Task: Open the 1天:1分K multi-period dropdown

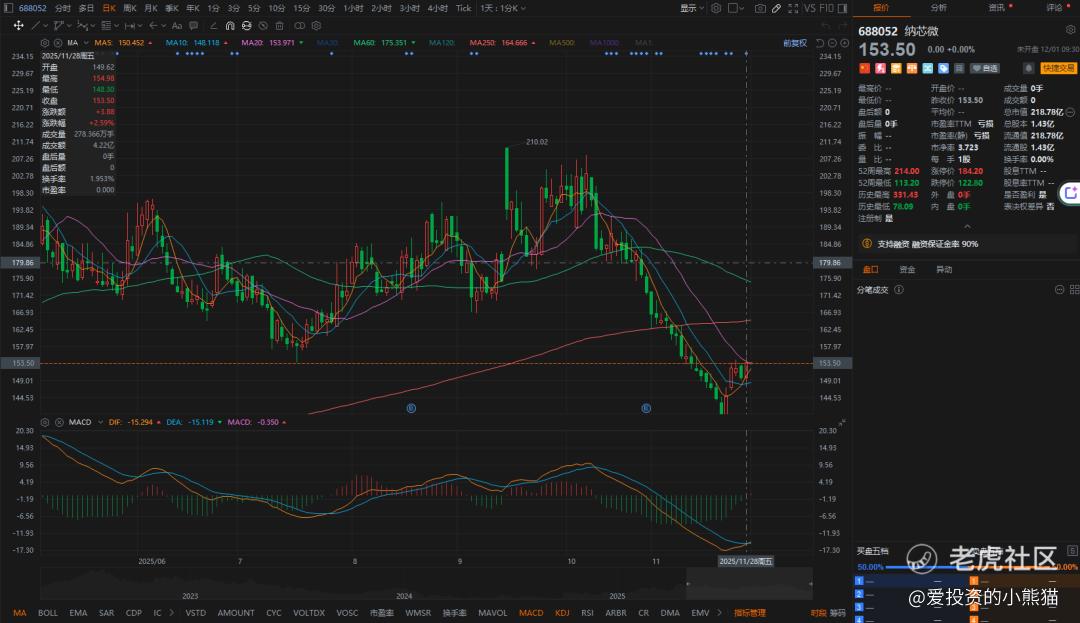Action: (503, 8)
